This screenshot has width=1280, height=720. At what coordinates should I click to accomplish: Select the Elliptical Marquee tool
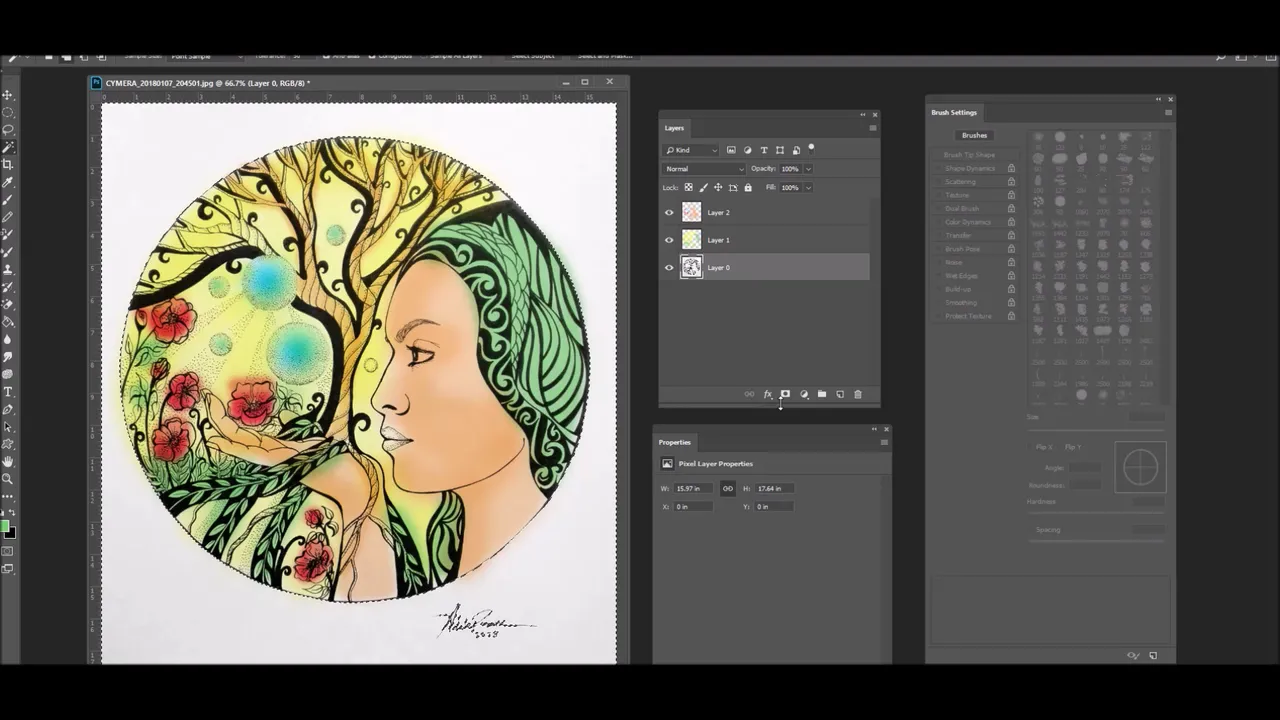(8, 112)
